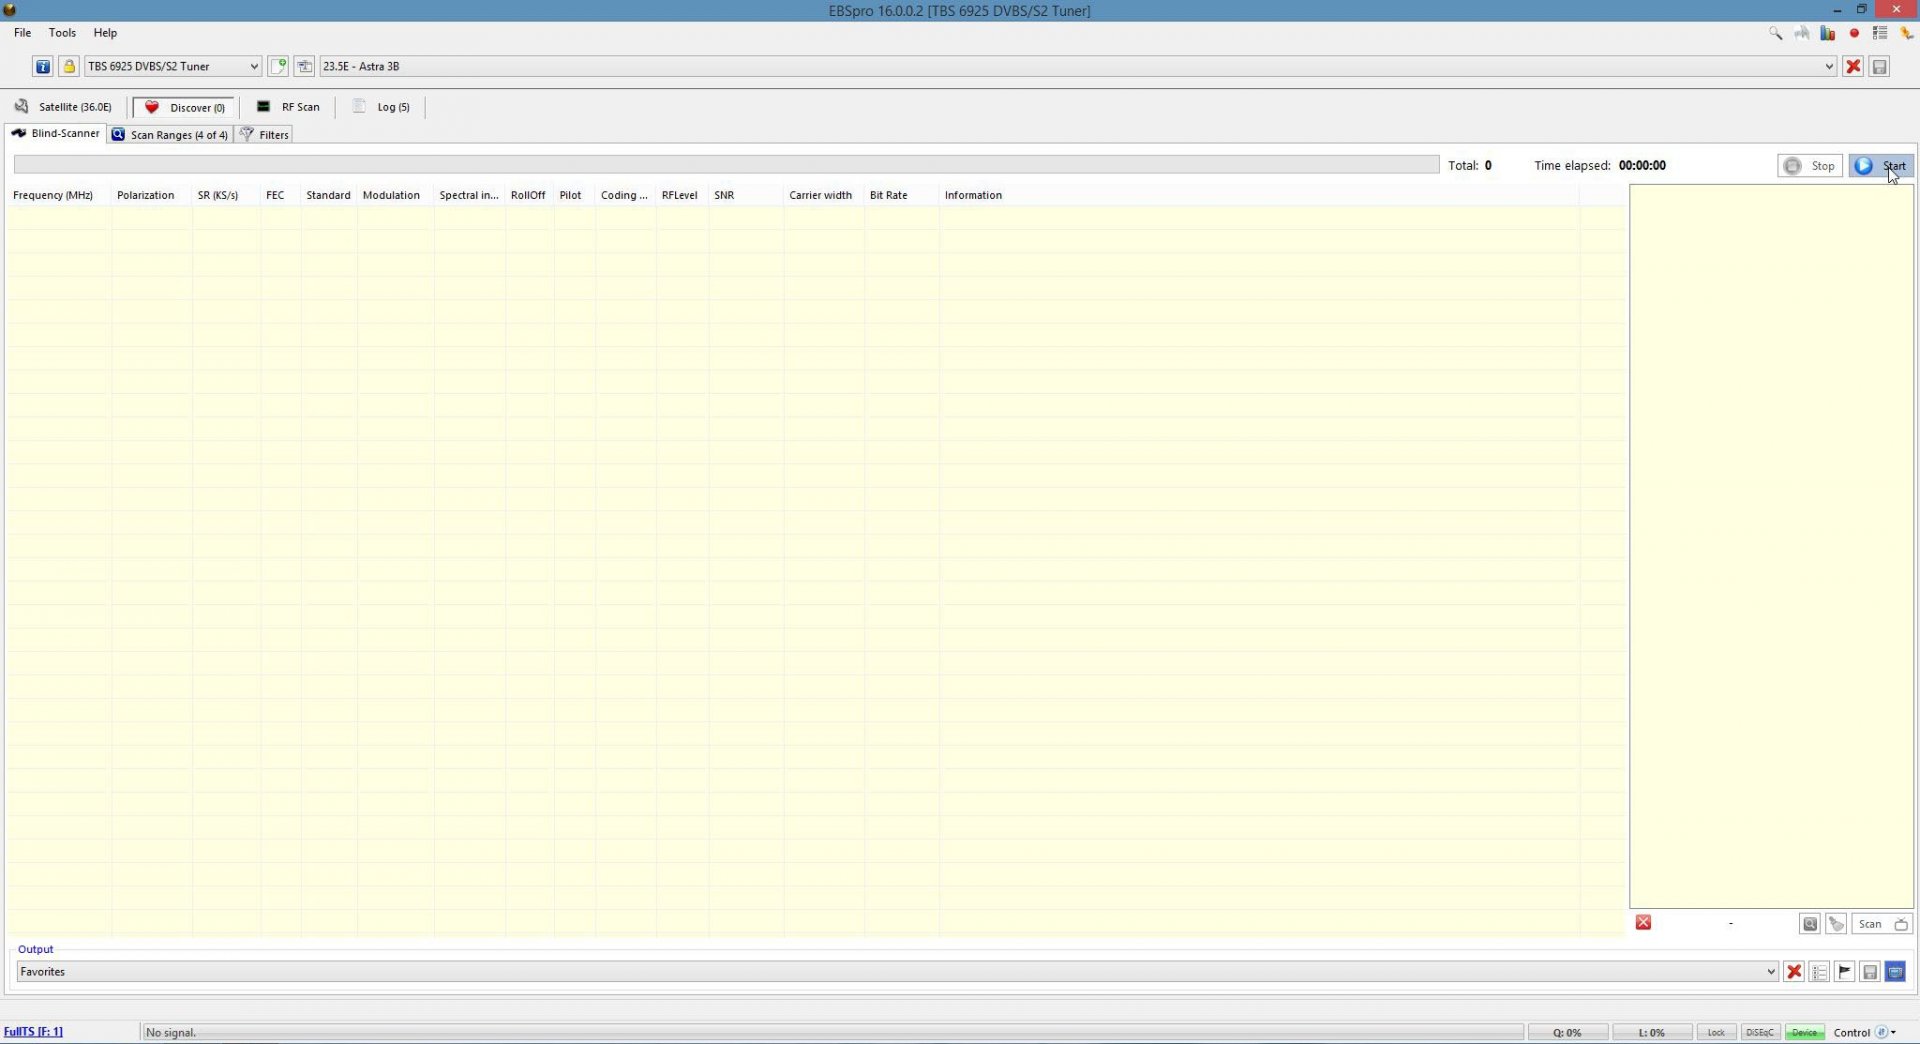
Task: Click the tuner information icon
Action: pyautogui.click(x=43, y=66)
